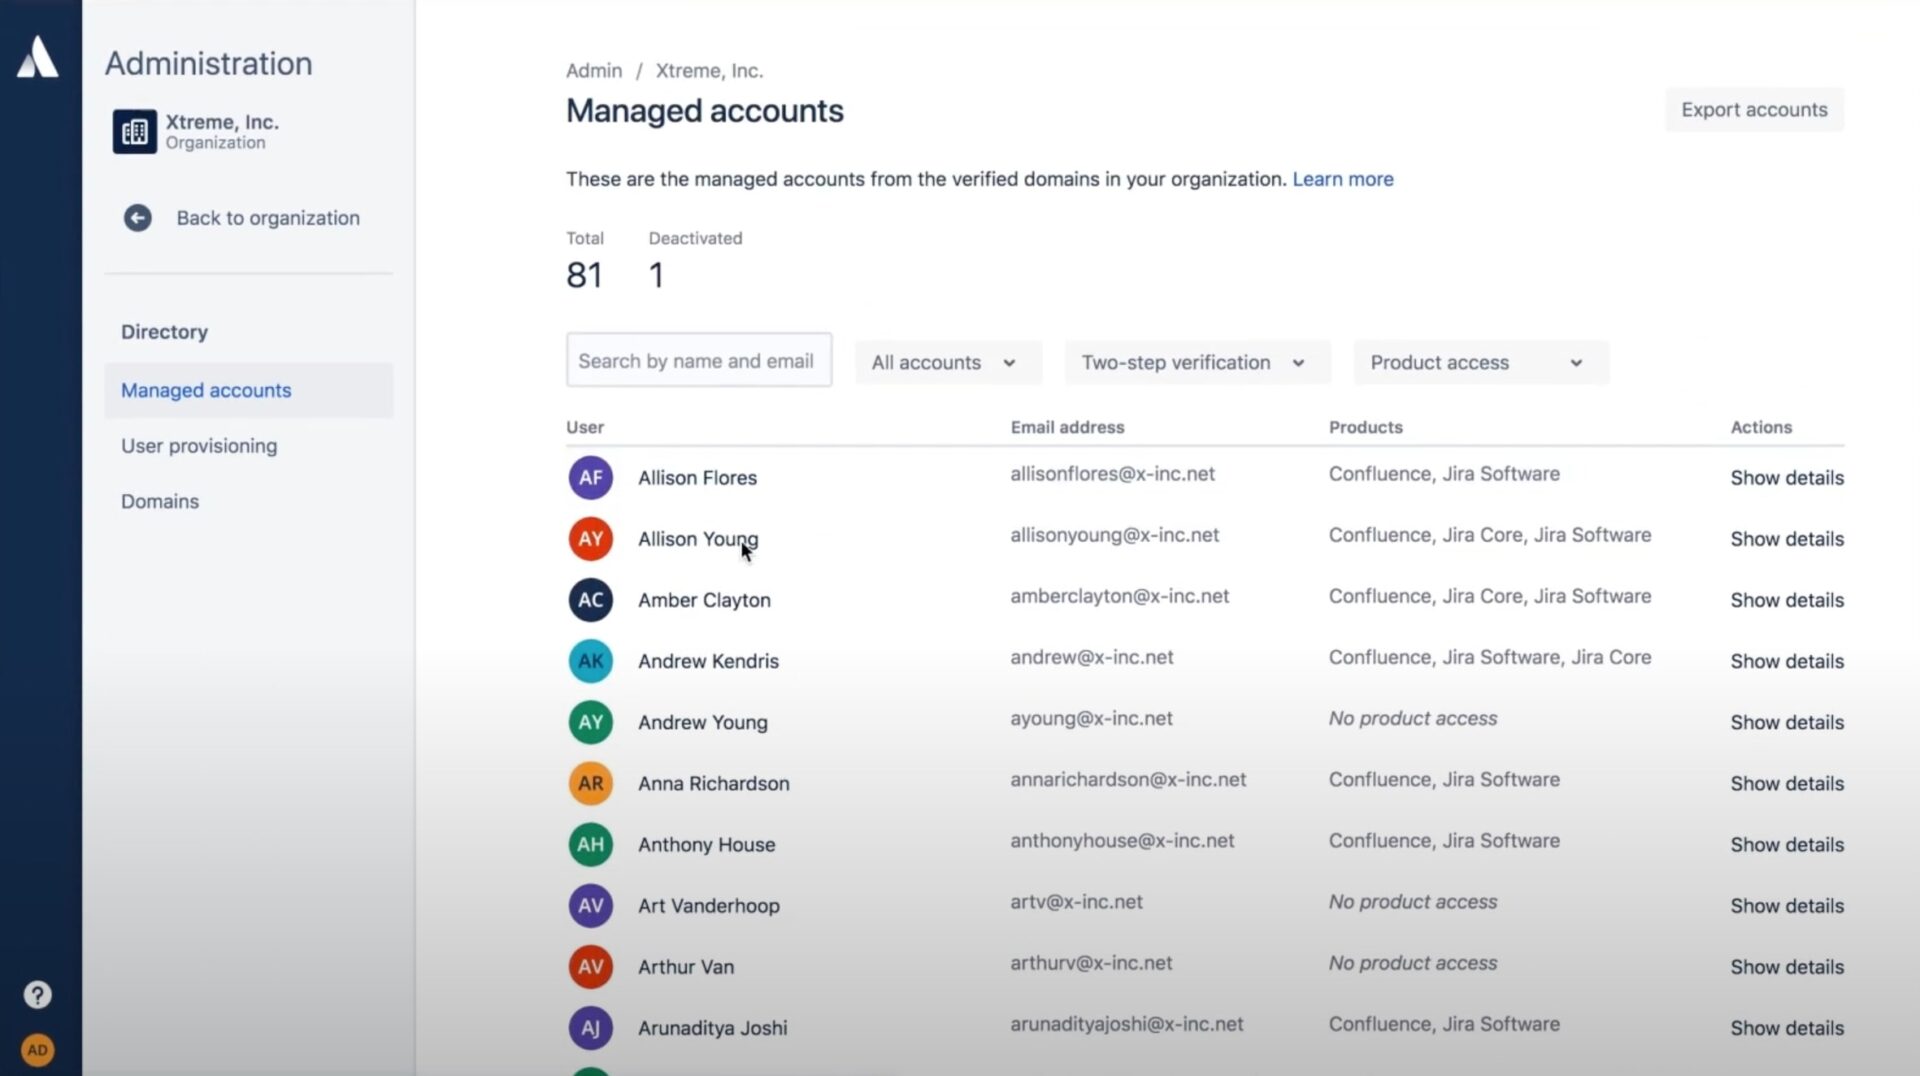Screen dimensions: 1920x1076
Task: Show details for Andrew Young
Action: click(1787, 722)
